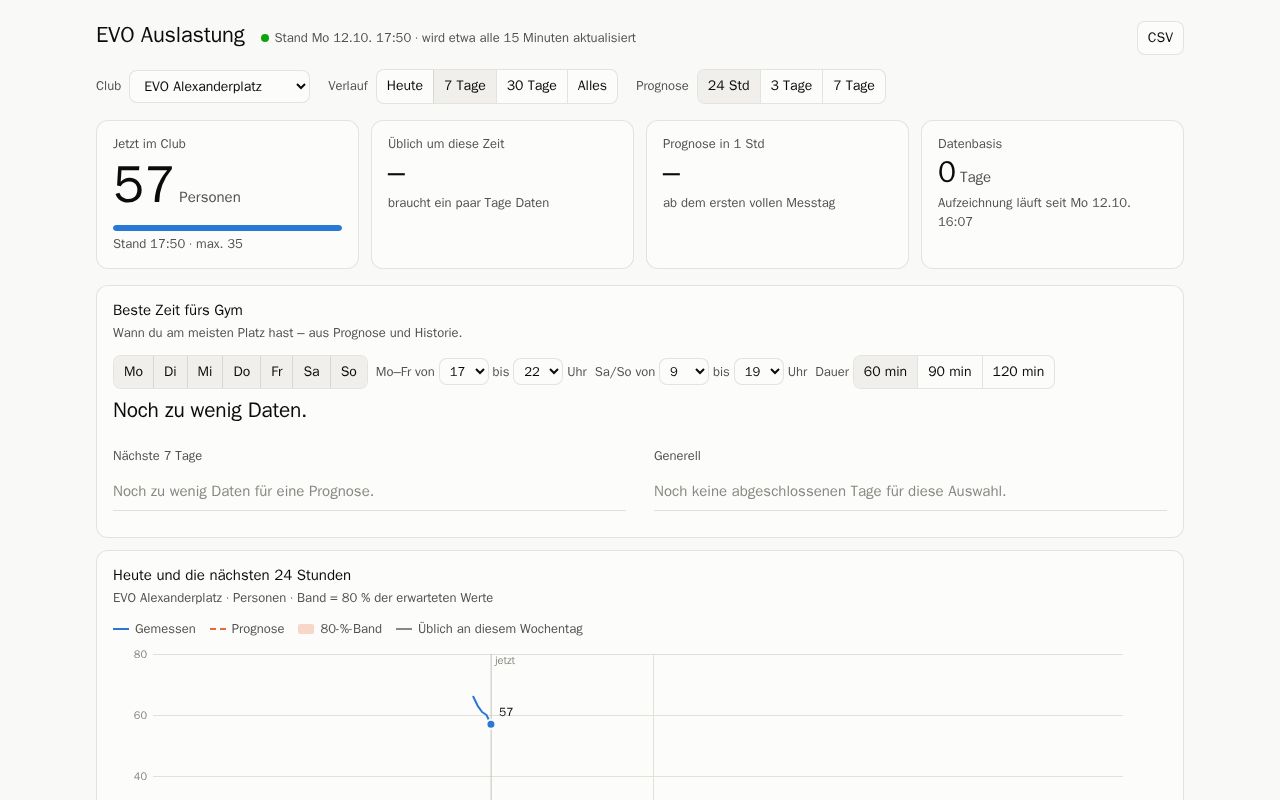Toggle the So weekday filter

coord(349,372)
